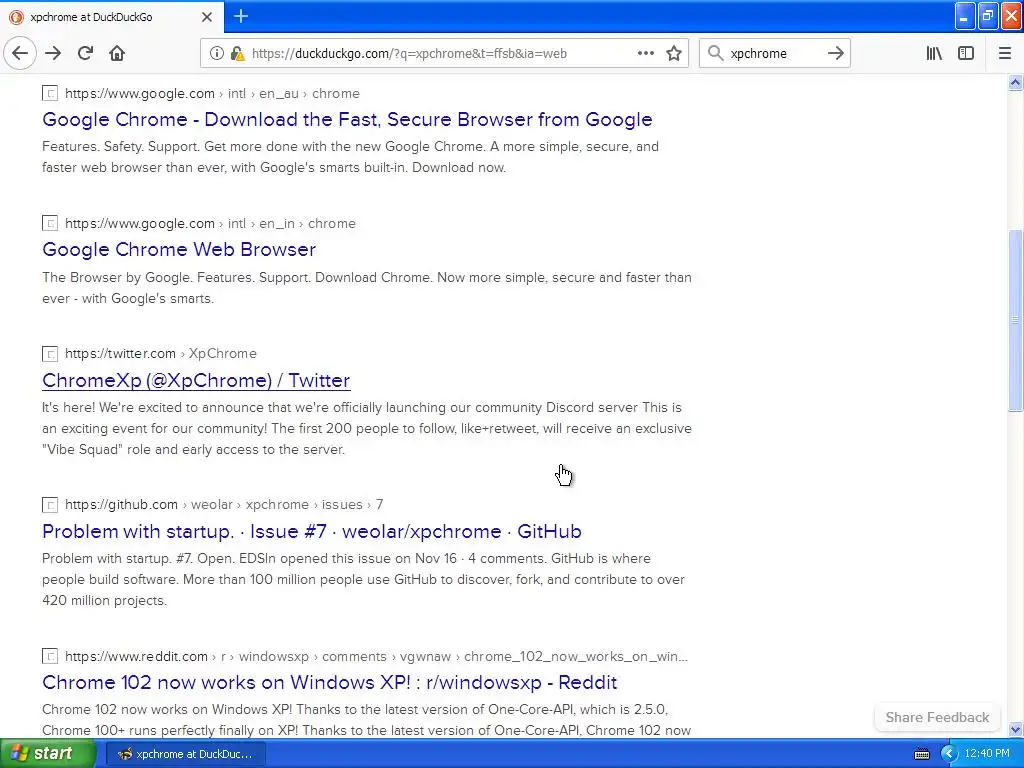Open the Google Chrome Web Browser result

[x=179, y=249]
